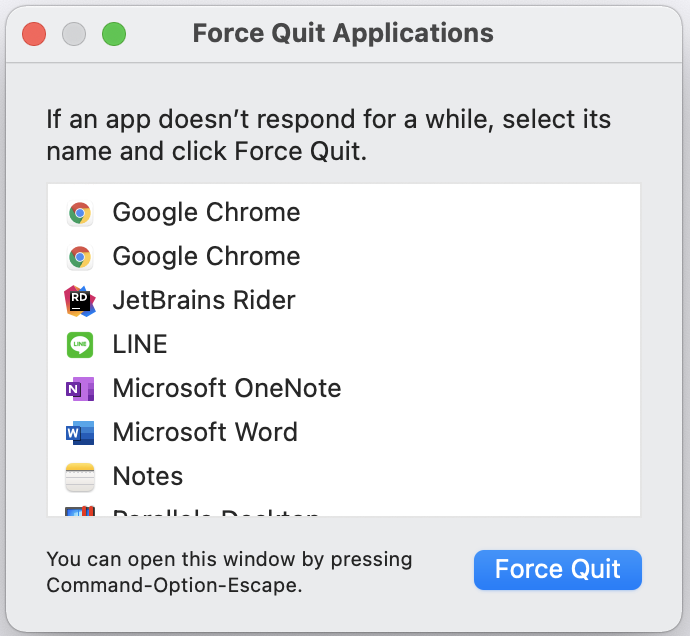Click the partially visible Parallels Desktop icon

[79, 512]
